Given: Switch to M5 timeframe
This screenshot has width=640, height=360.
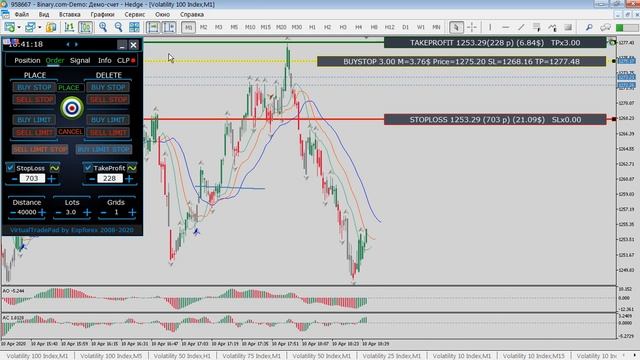Looking at the screenshot, I should pyautogui.click(x=234, y=27).
